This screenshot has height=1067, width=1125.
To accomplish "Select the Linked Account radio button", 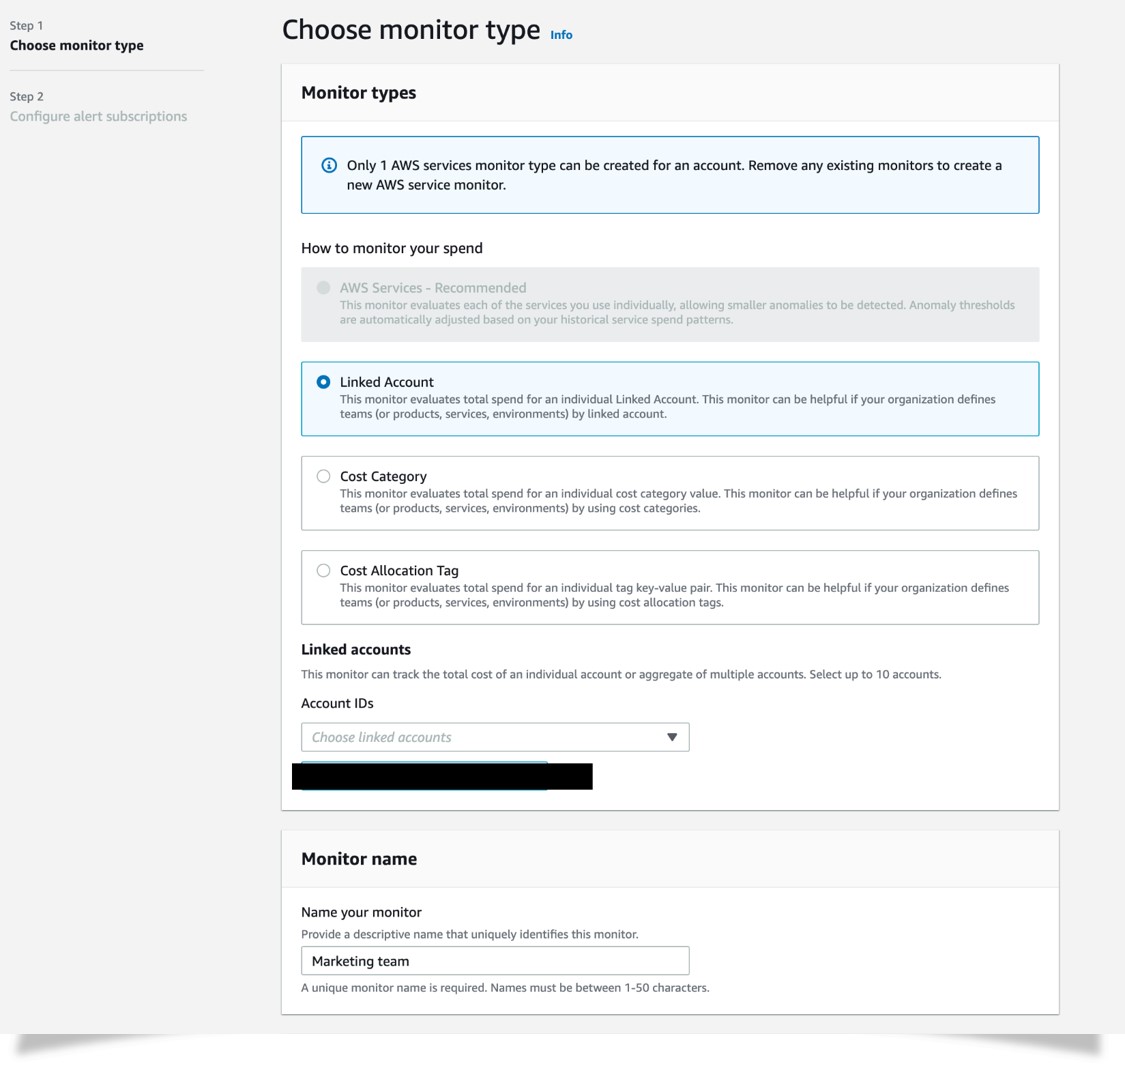I will coord(324,382).
